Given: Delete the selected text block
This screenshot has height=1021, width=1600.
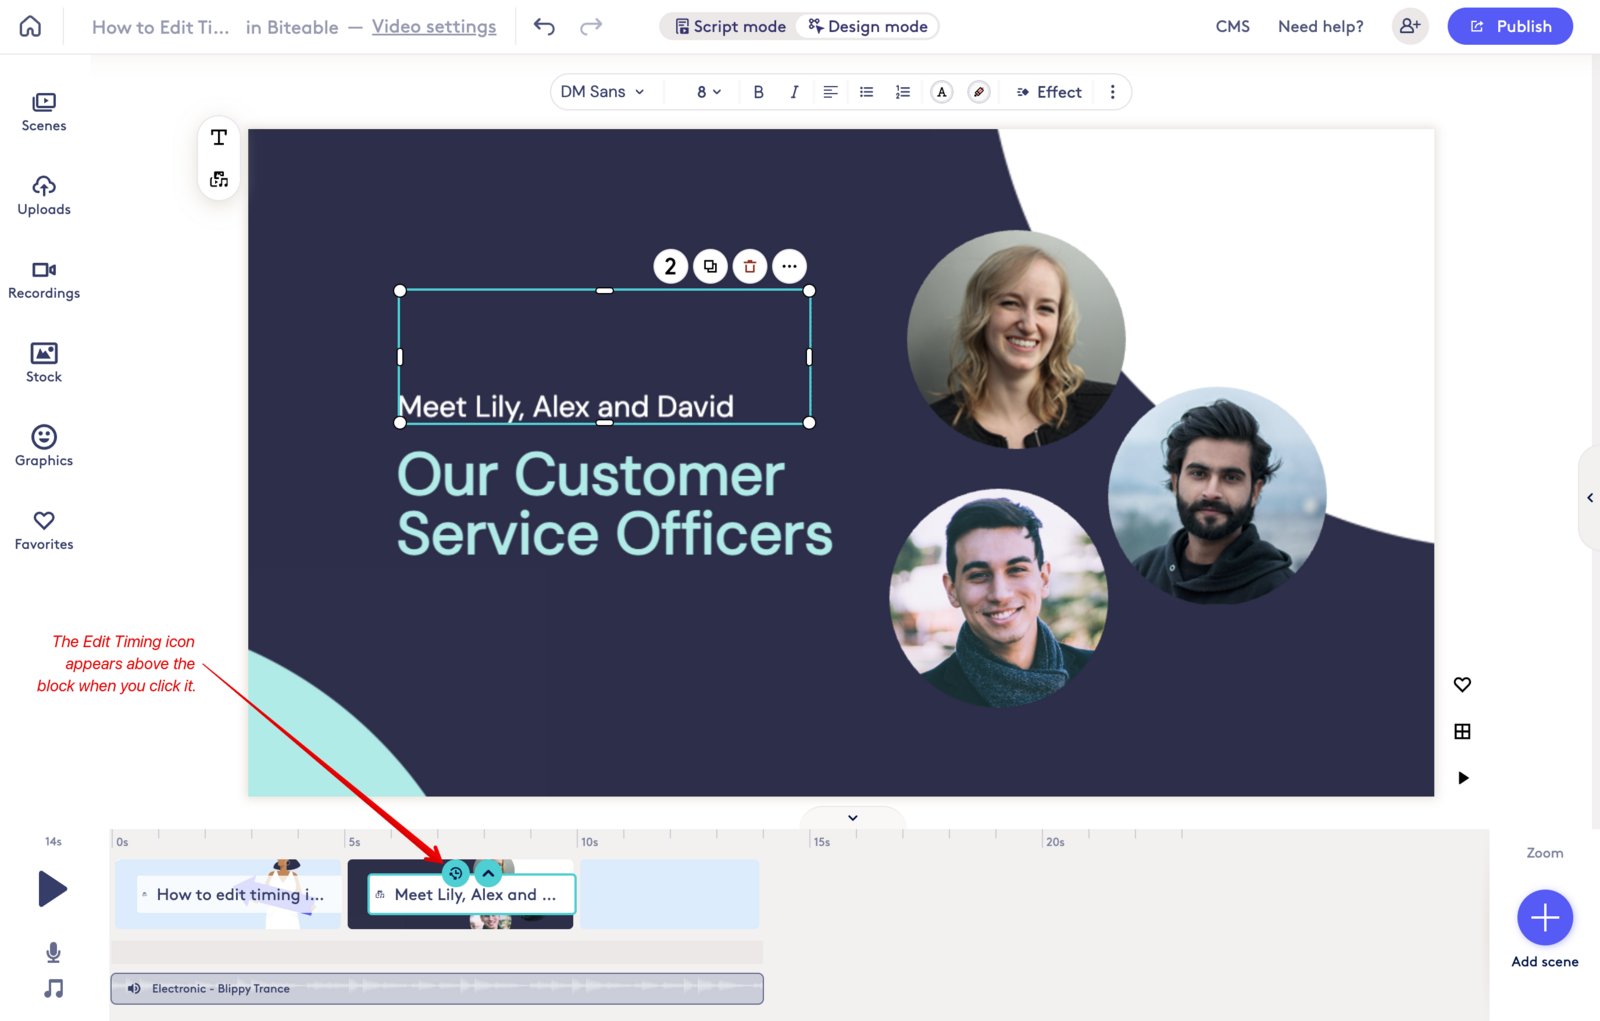Looking at the screenshot, I should click(750, 266).
